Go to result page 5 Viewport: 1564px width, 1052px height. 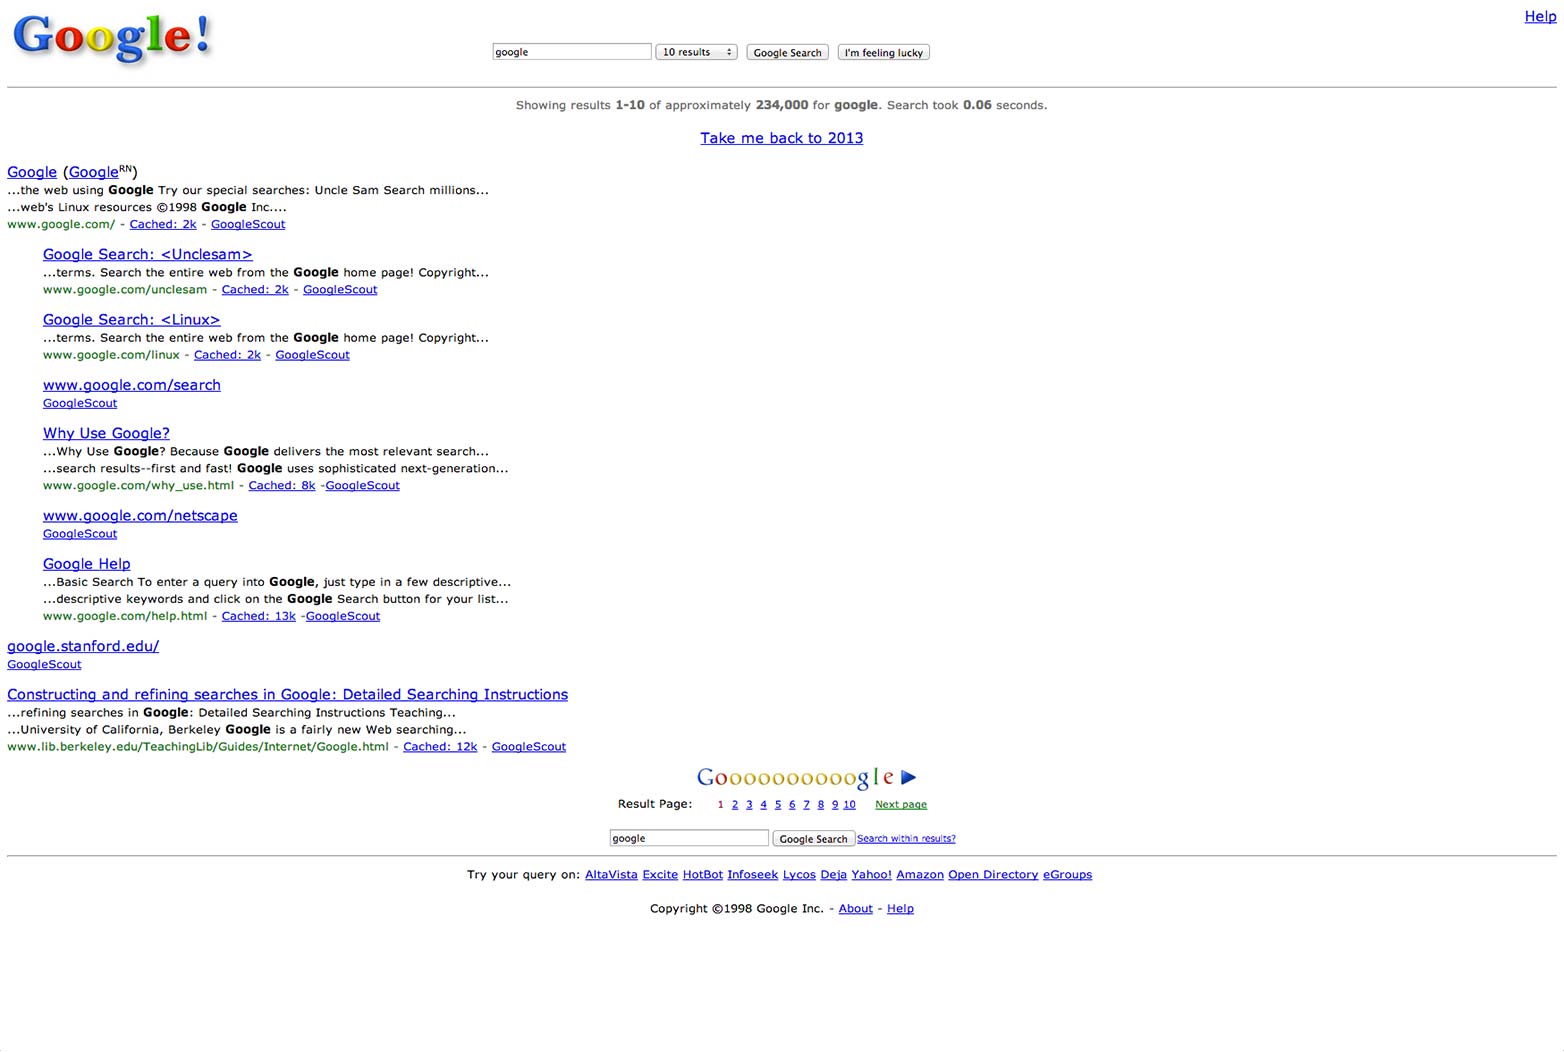click(778, 804)
